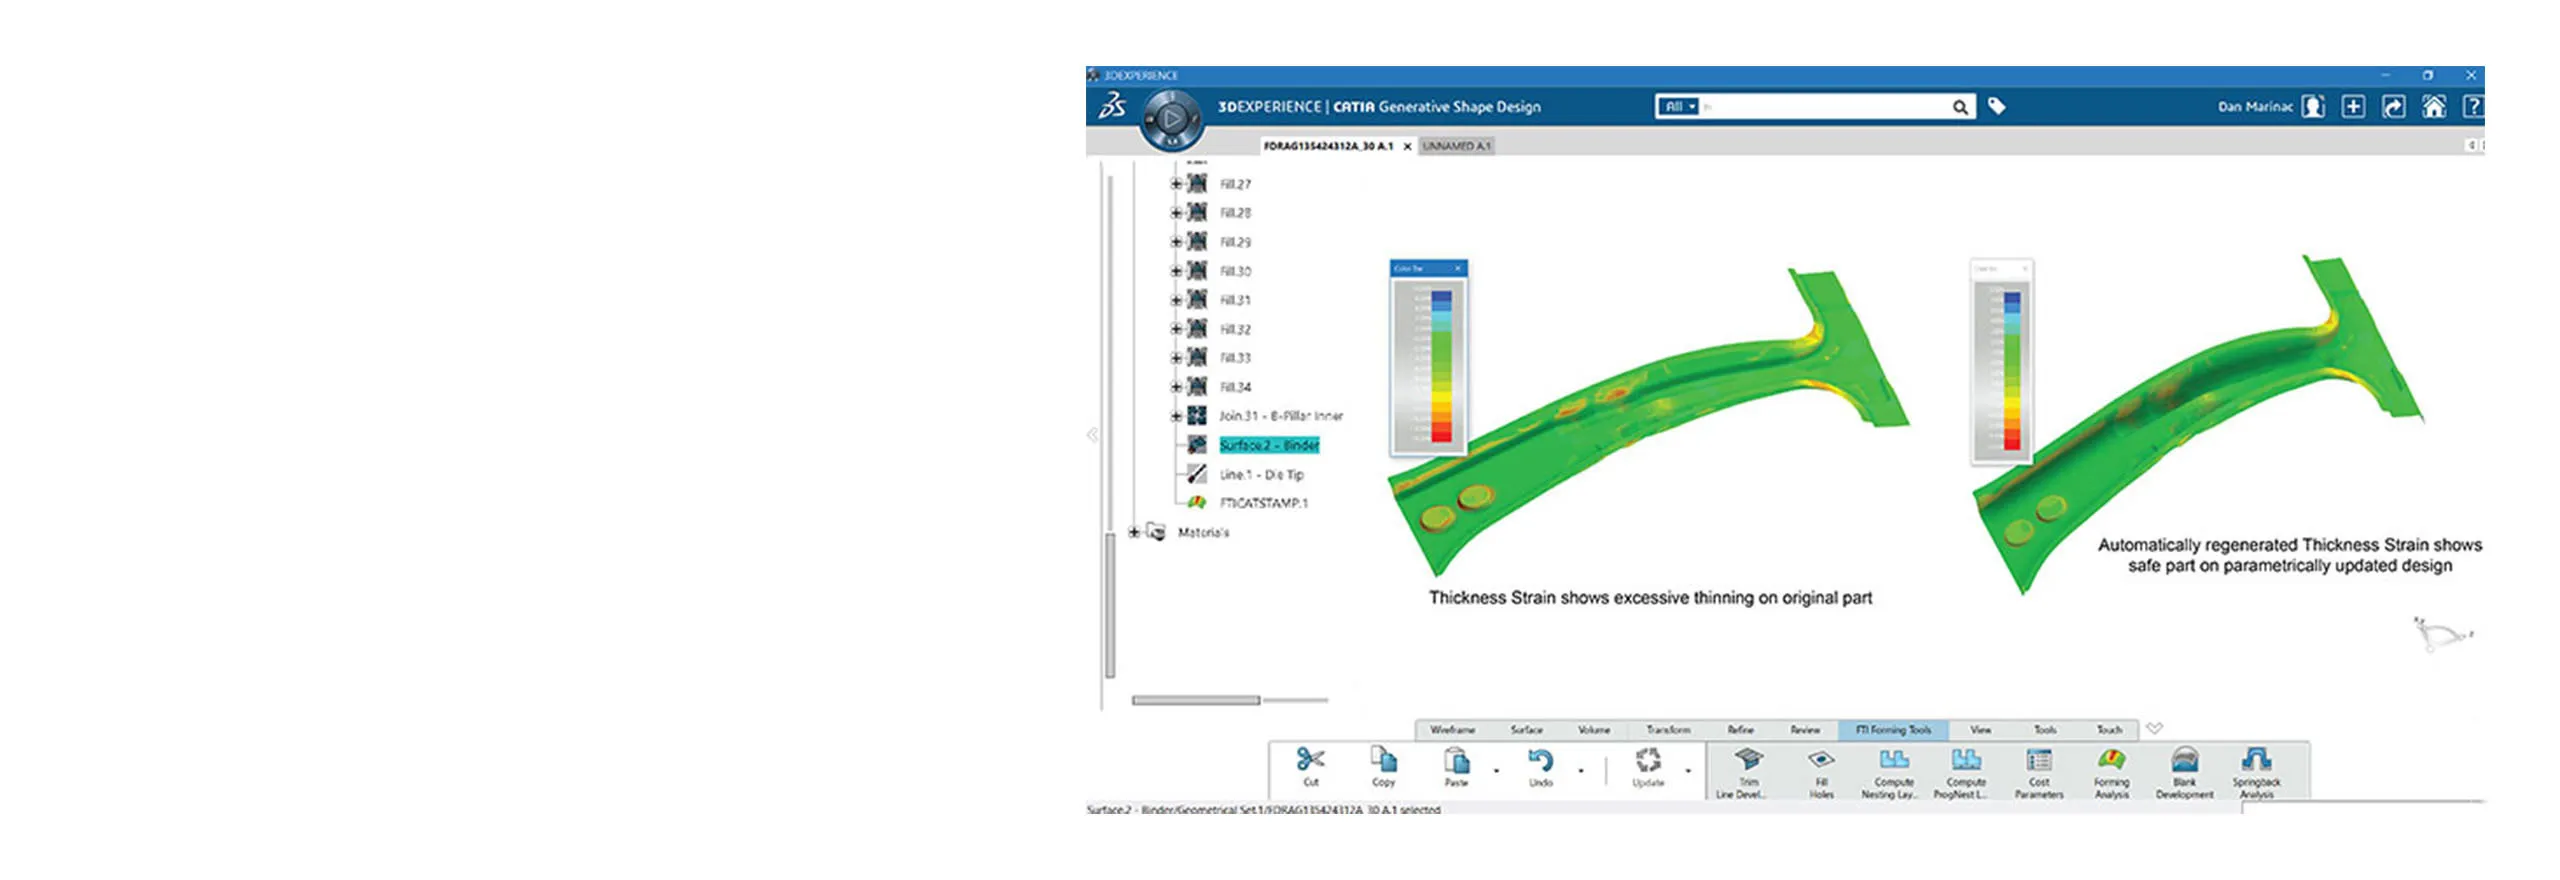Select the Fill.33 tree item

pos(1235,358)
